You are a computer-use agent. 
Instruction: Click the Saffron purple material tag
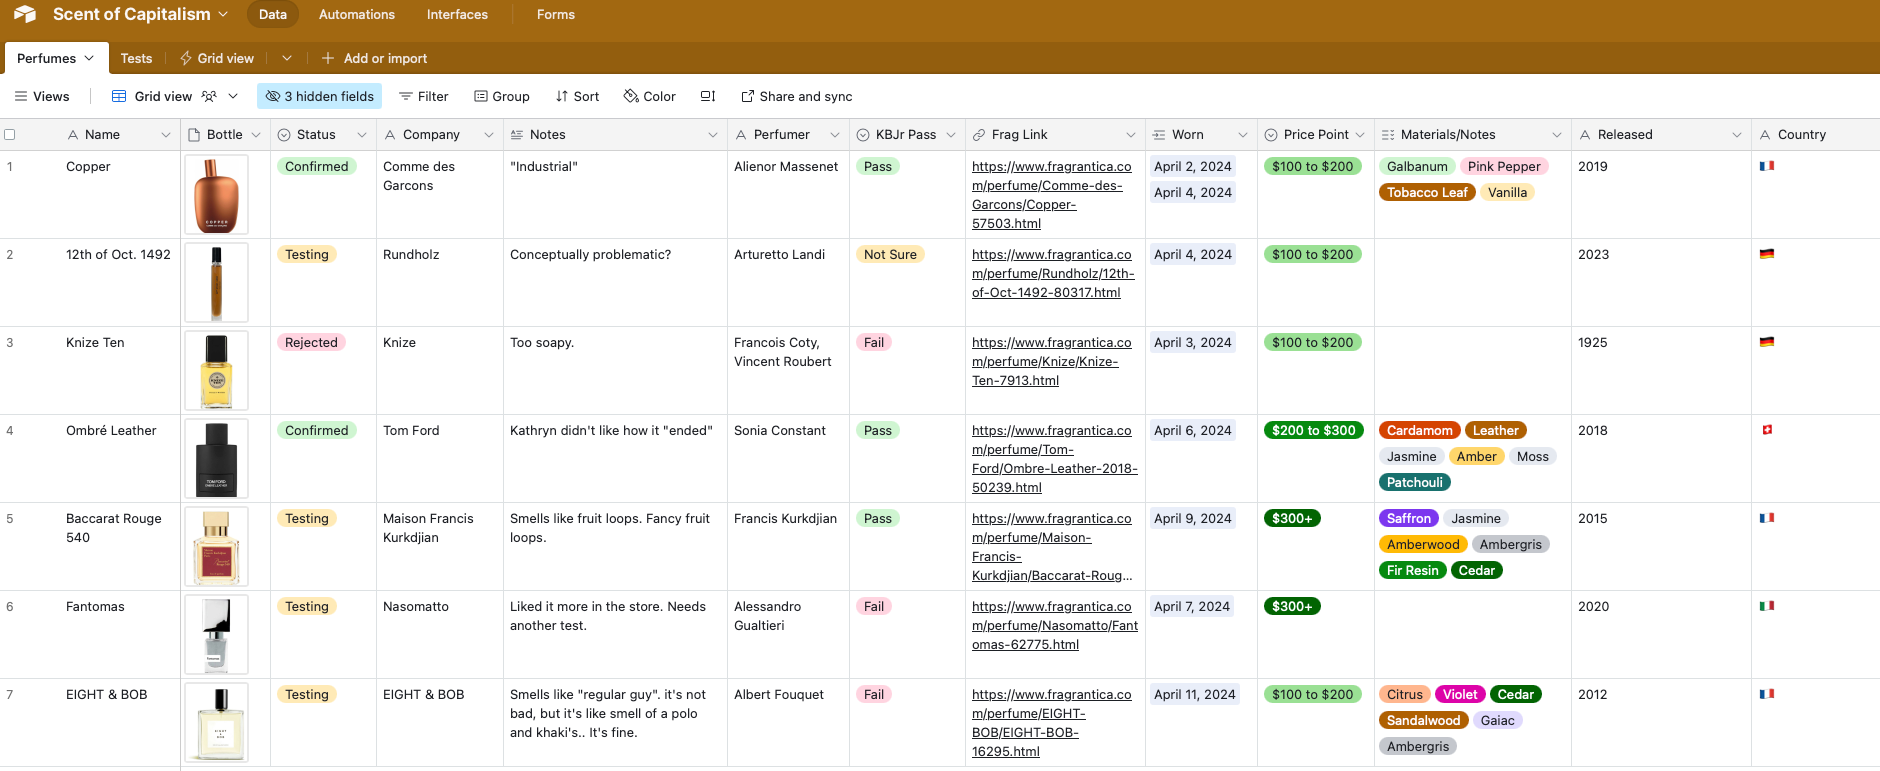1408,518
